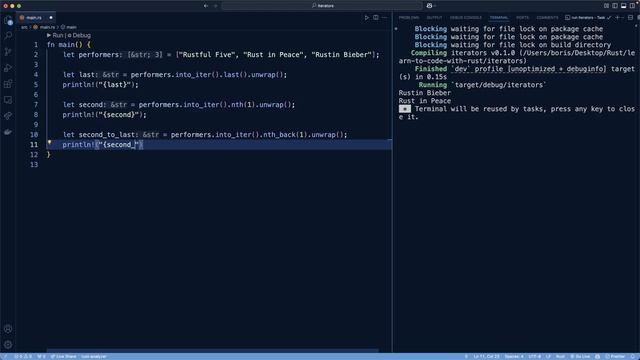Open the Explorer view in activity bar

click(x=8, y=21)
